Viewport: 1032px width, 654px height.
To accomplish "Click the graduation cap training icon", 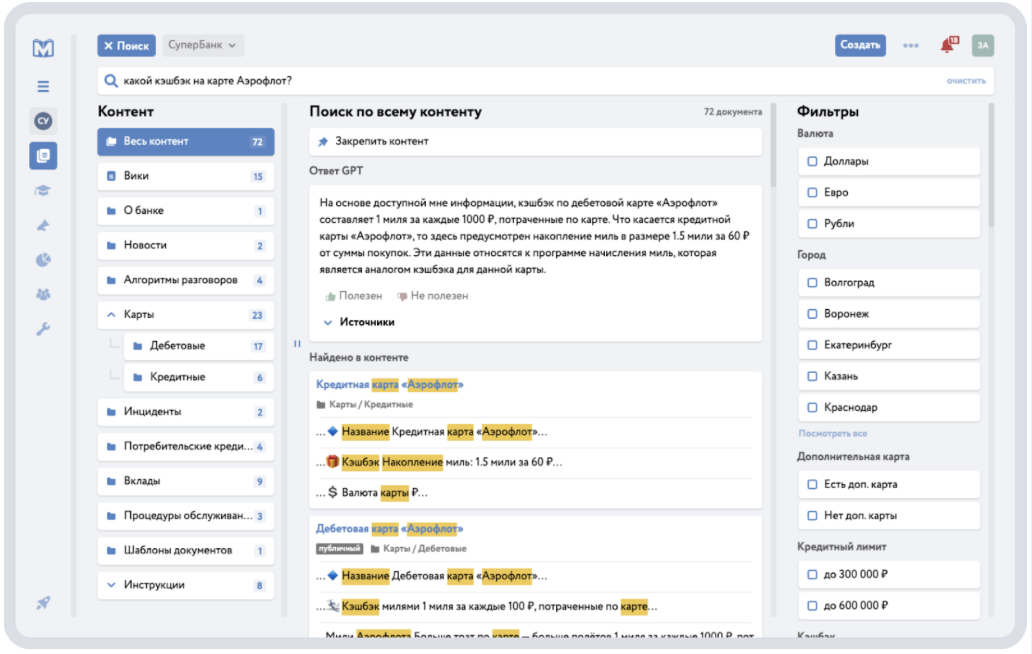I will click(43, 190).
